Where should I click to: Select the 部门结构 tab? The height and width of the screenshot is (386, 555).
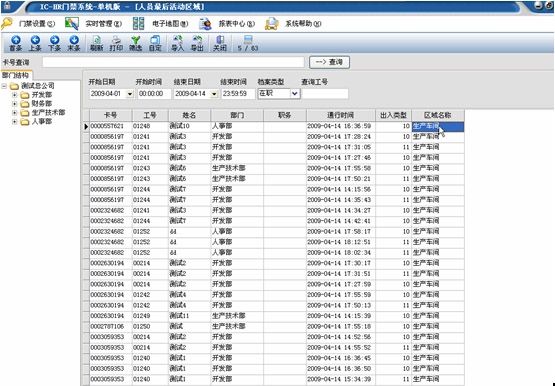click(x=16, y=75)
